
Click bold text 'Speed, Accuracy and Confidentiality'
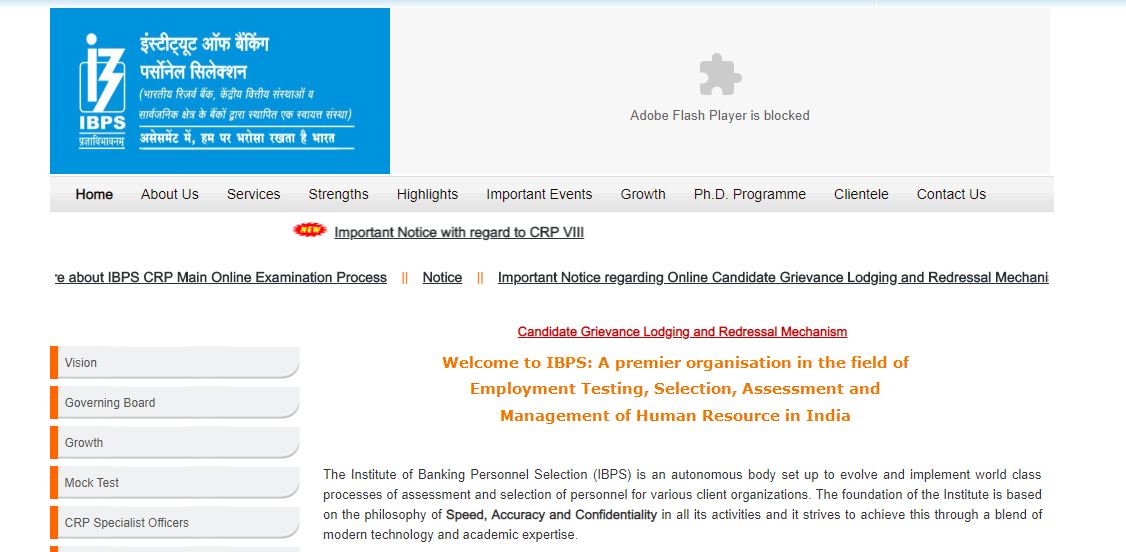552,515
